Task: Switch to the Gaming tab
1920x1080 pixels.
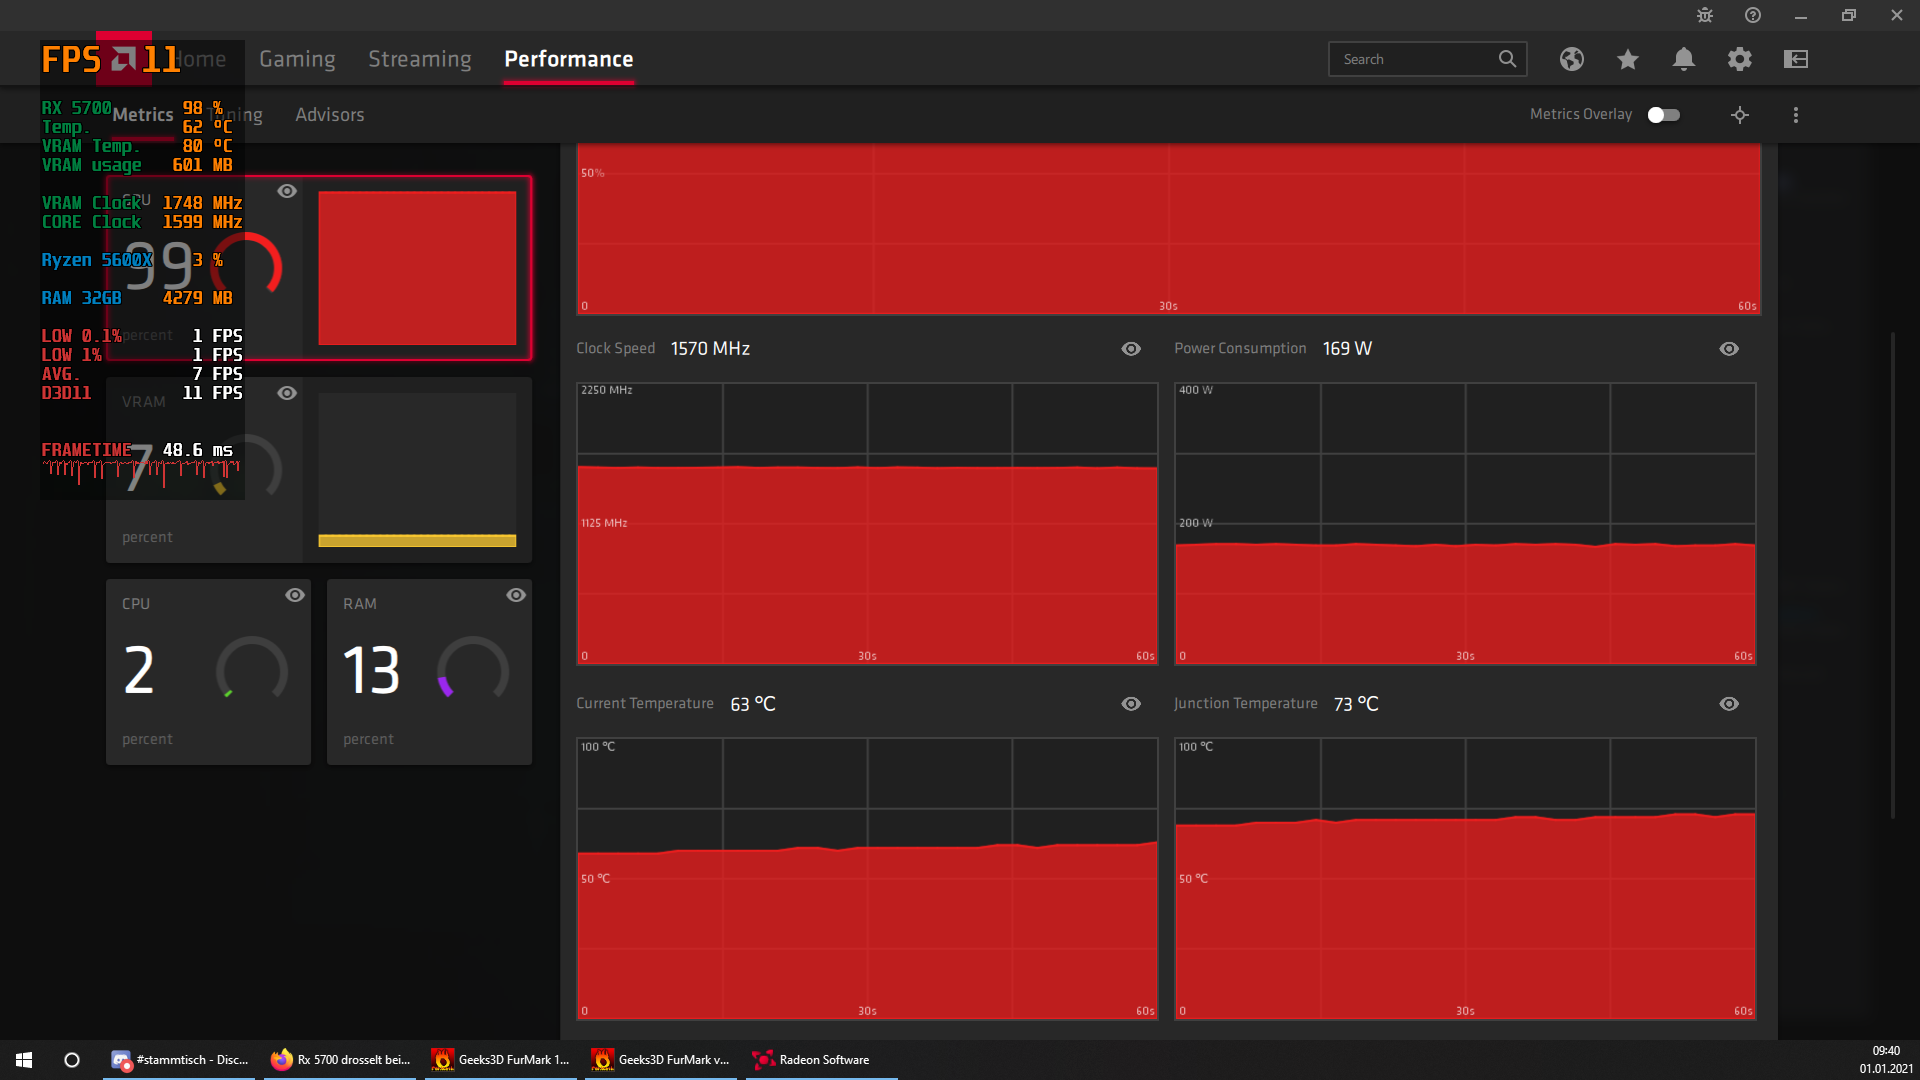Action: coord(297,59)
